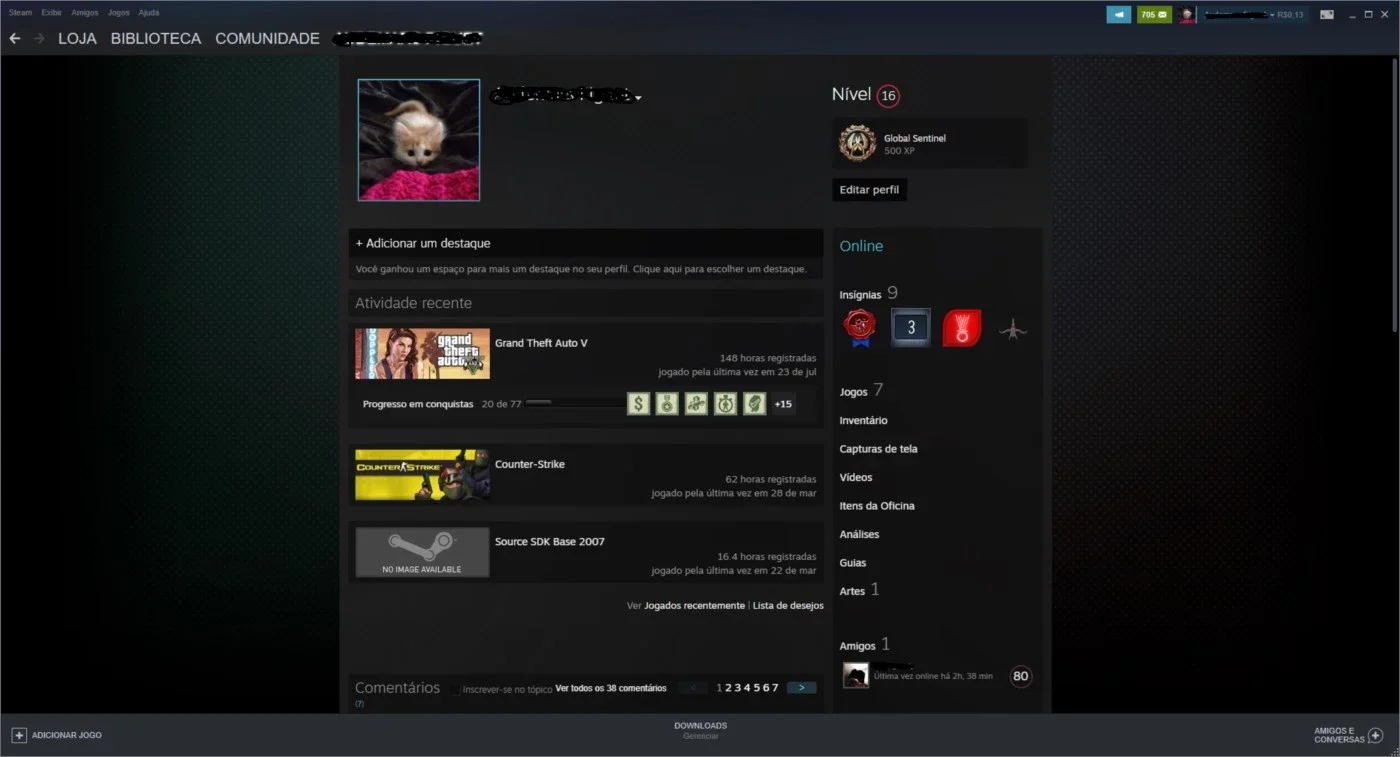
Task: Click the friend's avatar thumbnail
Action: 856,676
